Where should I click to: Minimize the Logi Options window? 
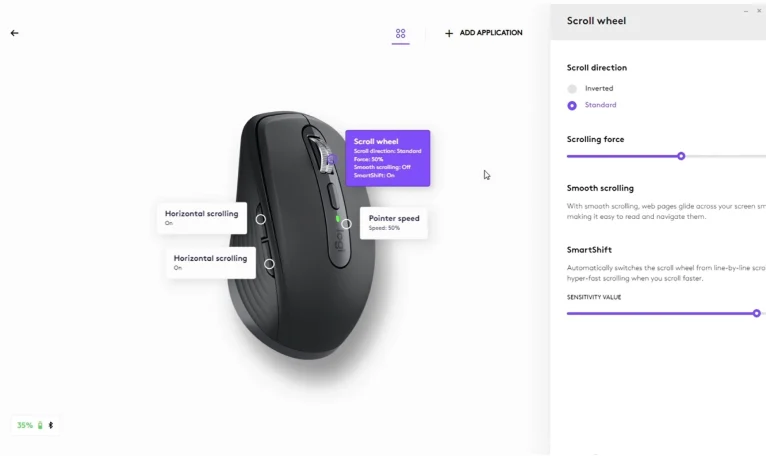pyautogui.click(x=746, y=11)
